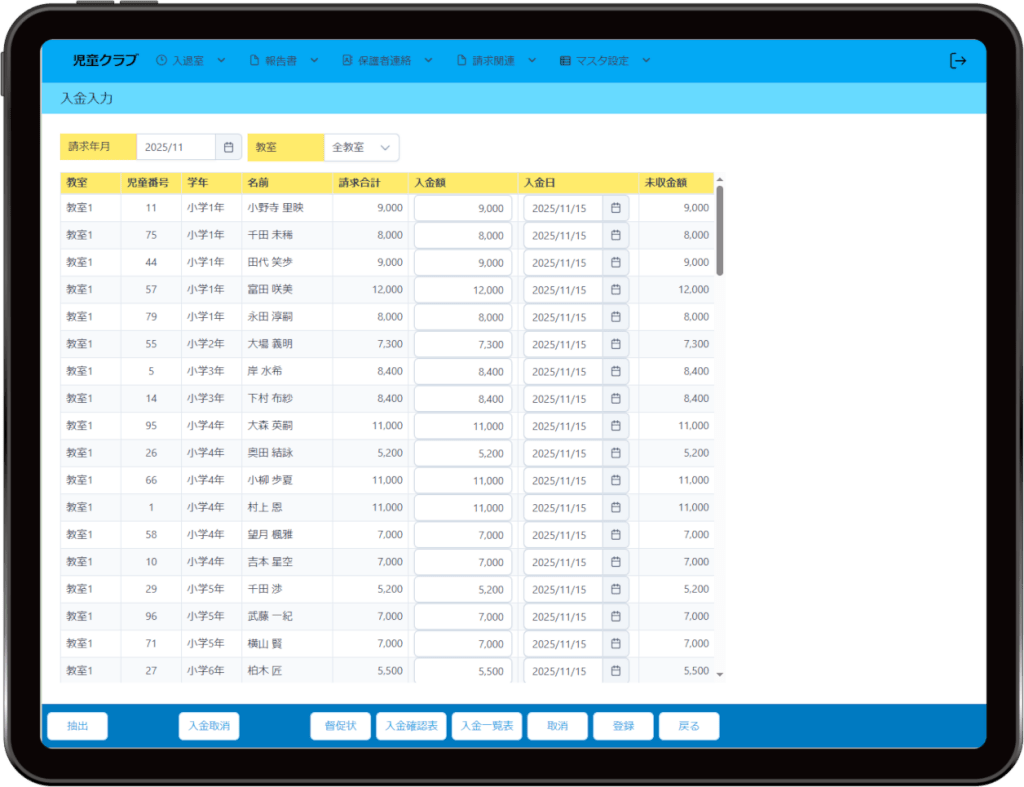Open calendar icon for 請求年月 field
Viewport: 1024px width, 787px height.
228,147
